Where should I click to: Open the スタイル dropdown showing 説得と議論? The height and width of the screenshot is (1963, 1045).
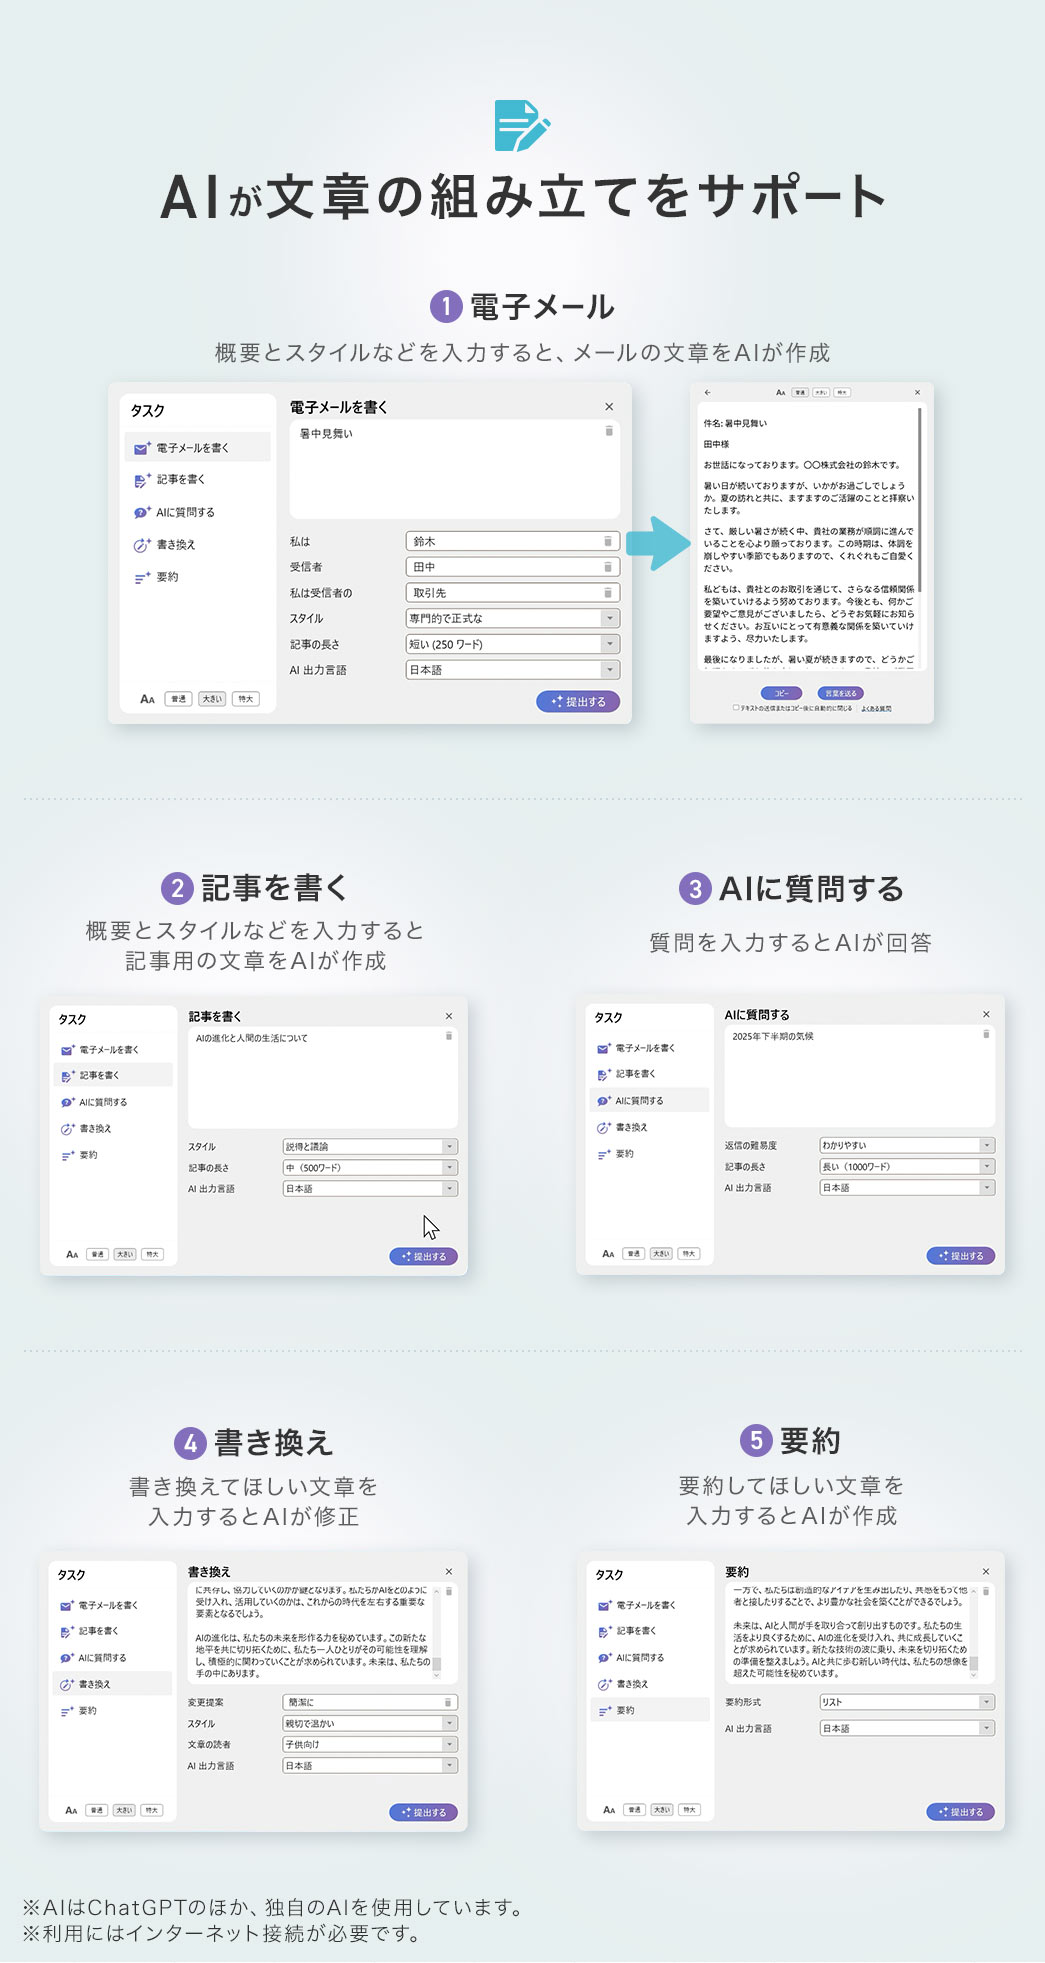(x=370, y=1147)
